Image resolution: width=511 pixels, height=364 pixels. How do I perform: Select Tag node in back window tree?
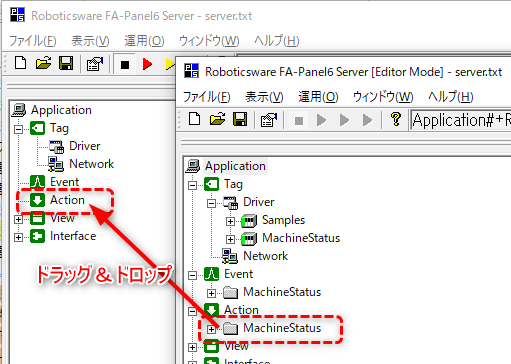tap(59, 128)
